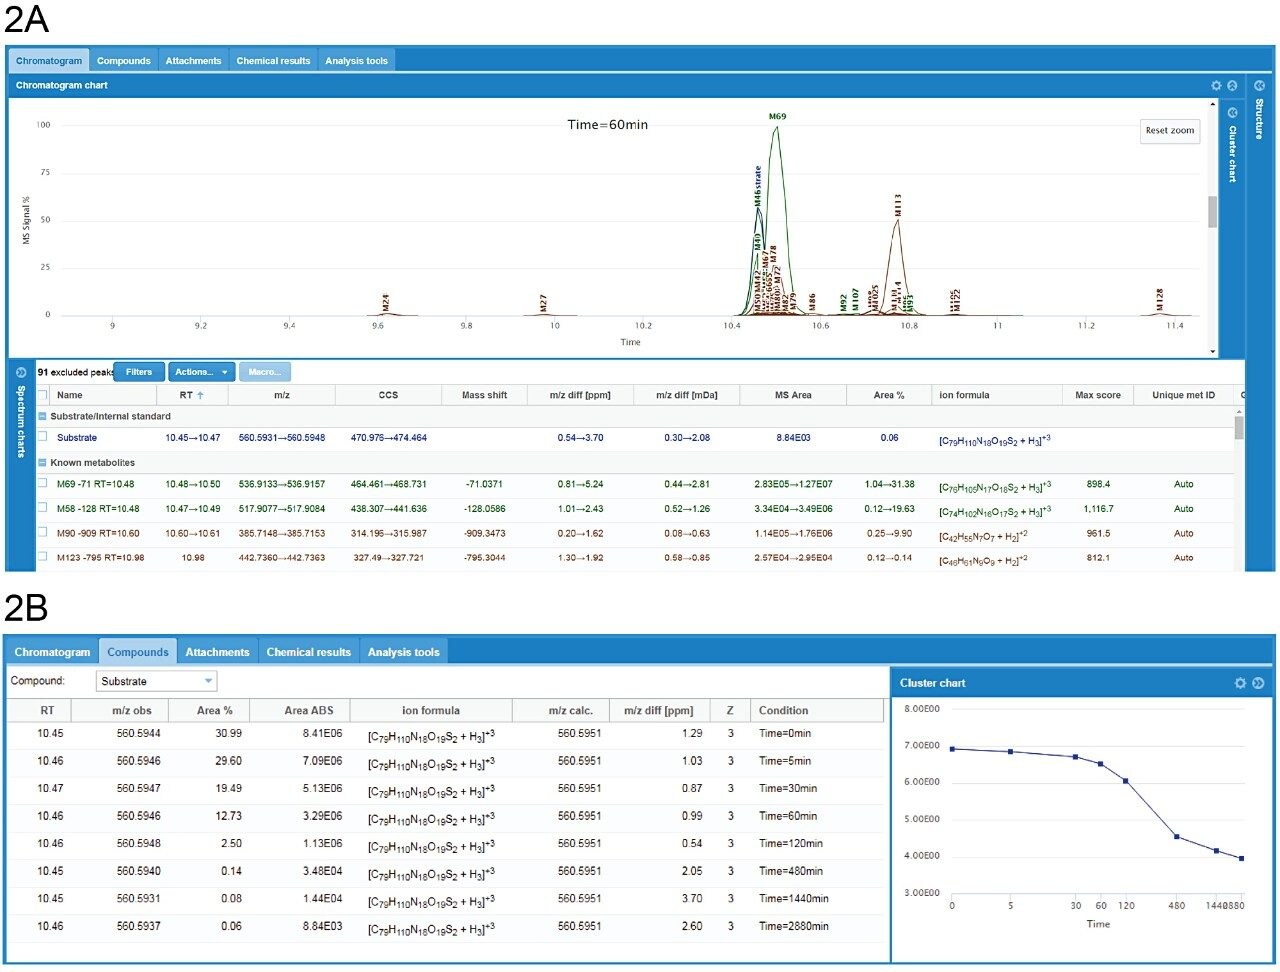Open the Compound selector showing Substrate
The image size is (1280, 972).
pyautogui.click(x=156, y=681)
